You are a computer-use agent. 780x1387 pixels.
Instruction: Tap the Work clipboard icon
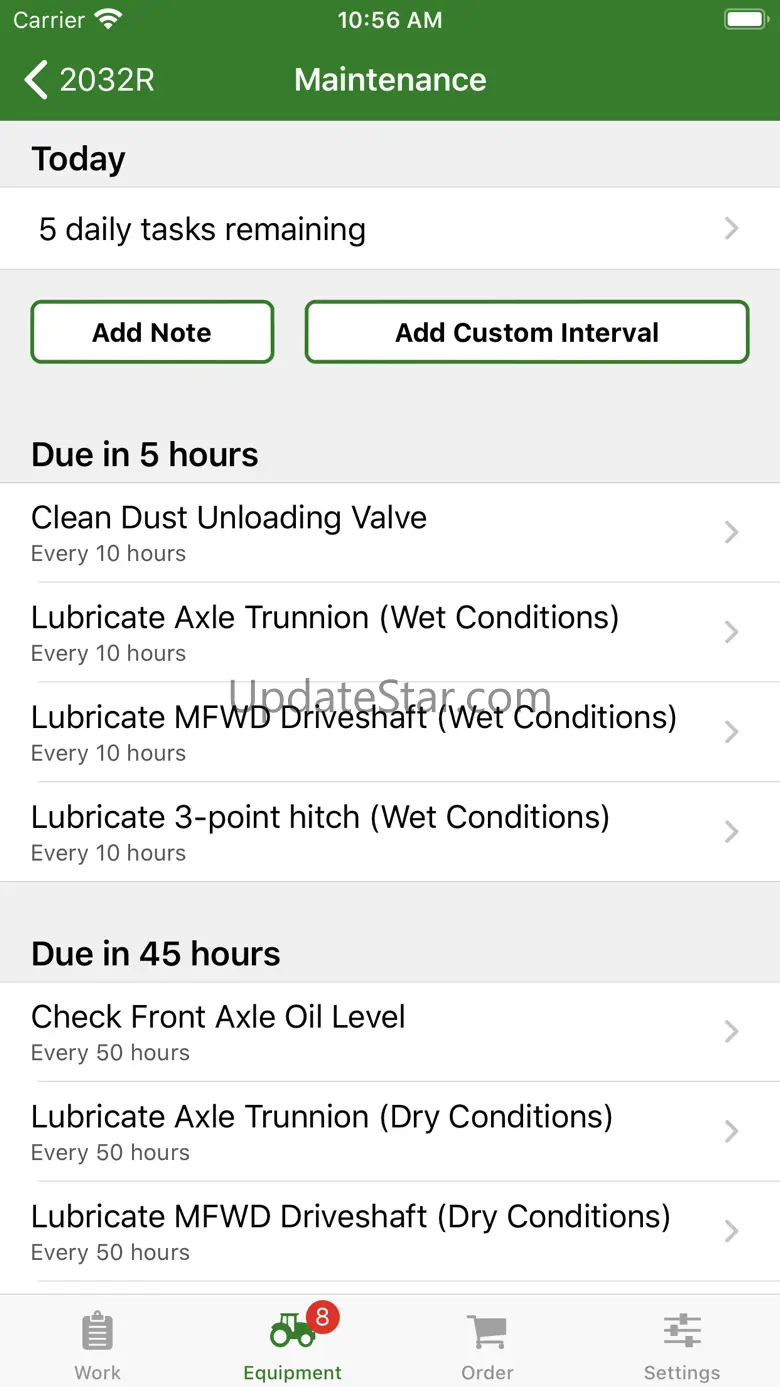(97, 1331)
